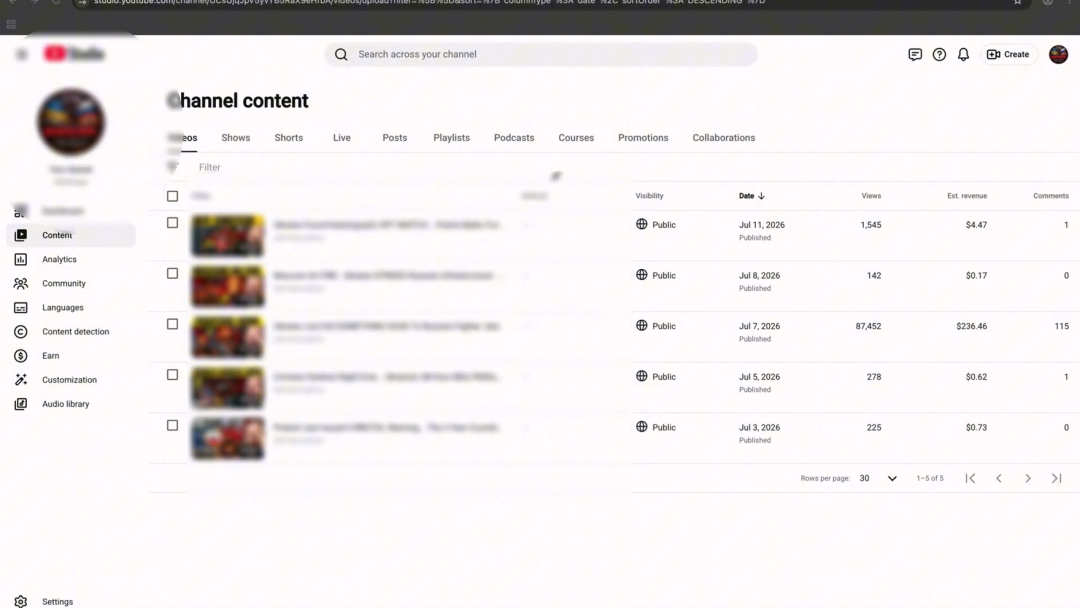1080x608 pixels.
Task: Select checkbox for Jul 7, 2026 video
Action: click(172, 324)
